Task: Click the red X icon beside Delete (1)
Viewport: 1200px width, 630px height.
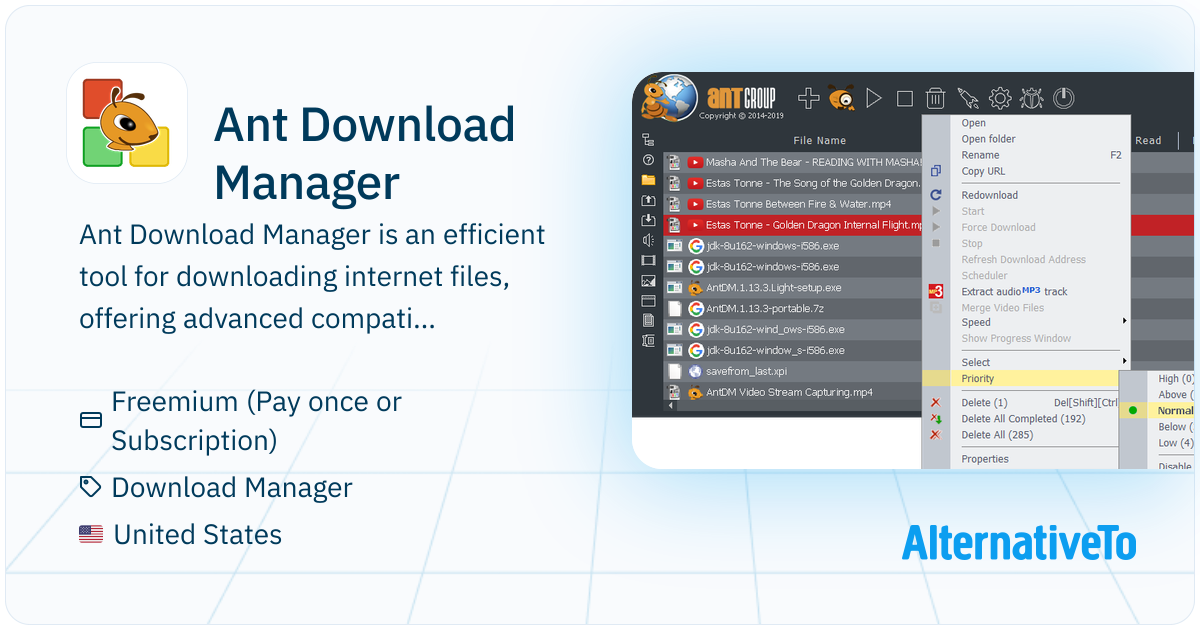Action: 935,402
